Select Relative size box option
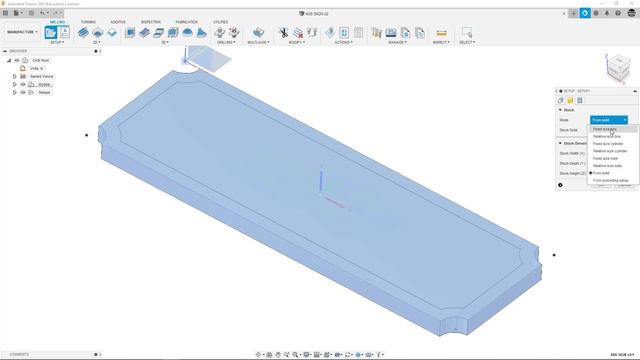 point(613,136)
